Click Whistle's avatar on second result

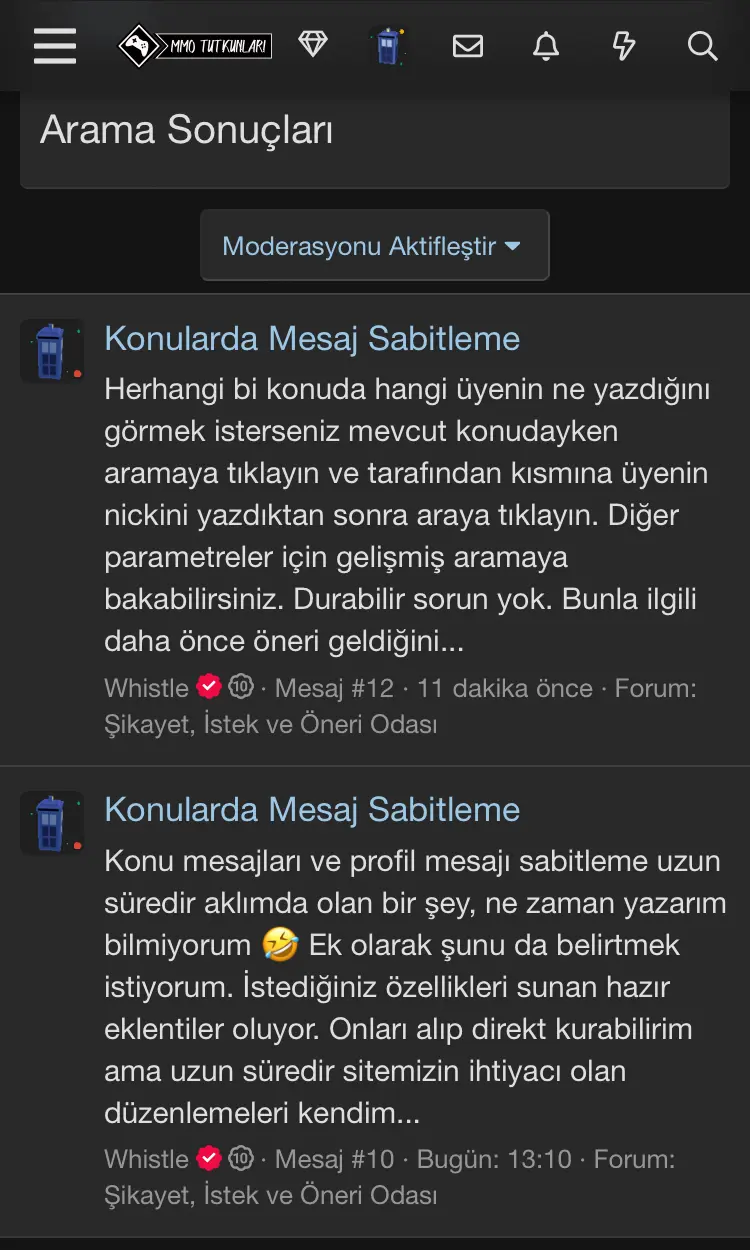click(x=52, y=822)
